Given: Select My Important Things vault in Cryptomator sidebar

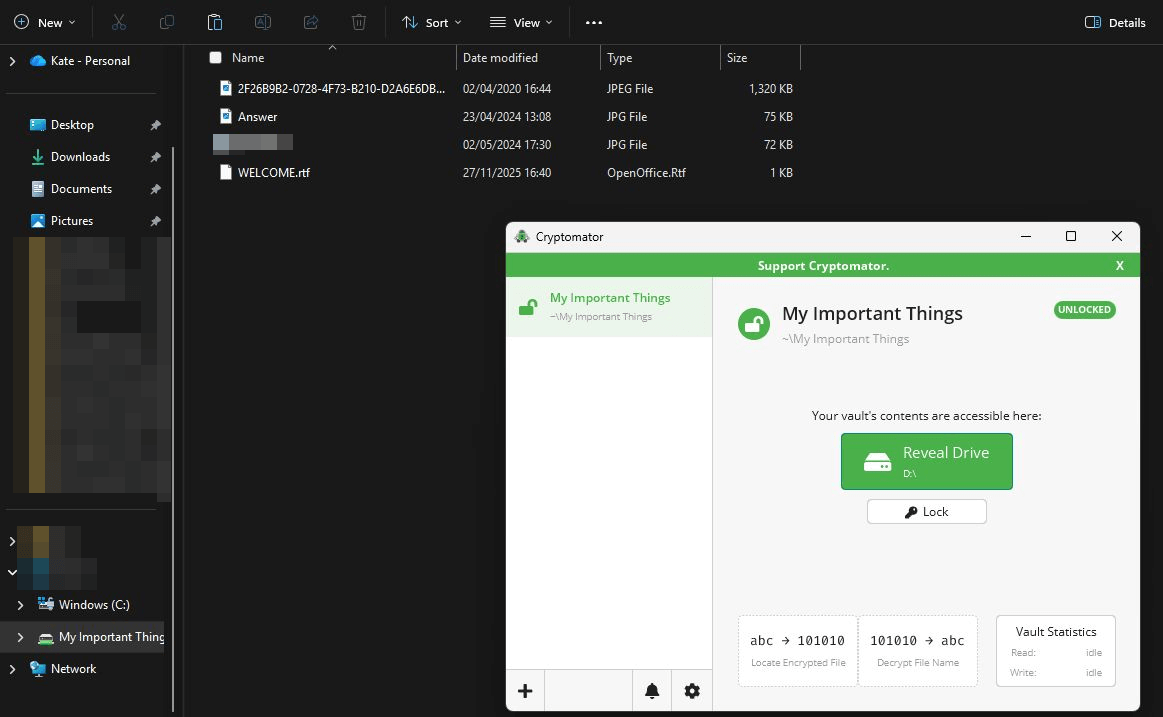Looking at the screenshot, I should click(x=609, y=305).
